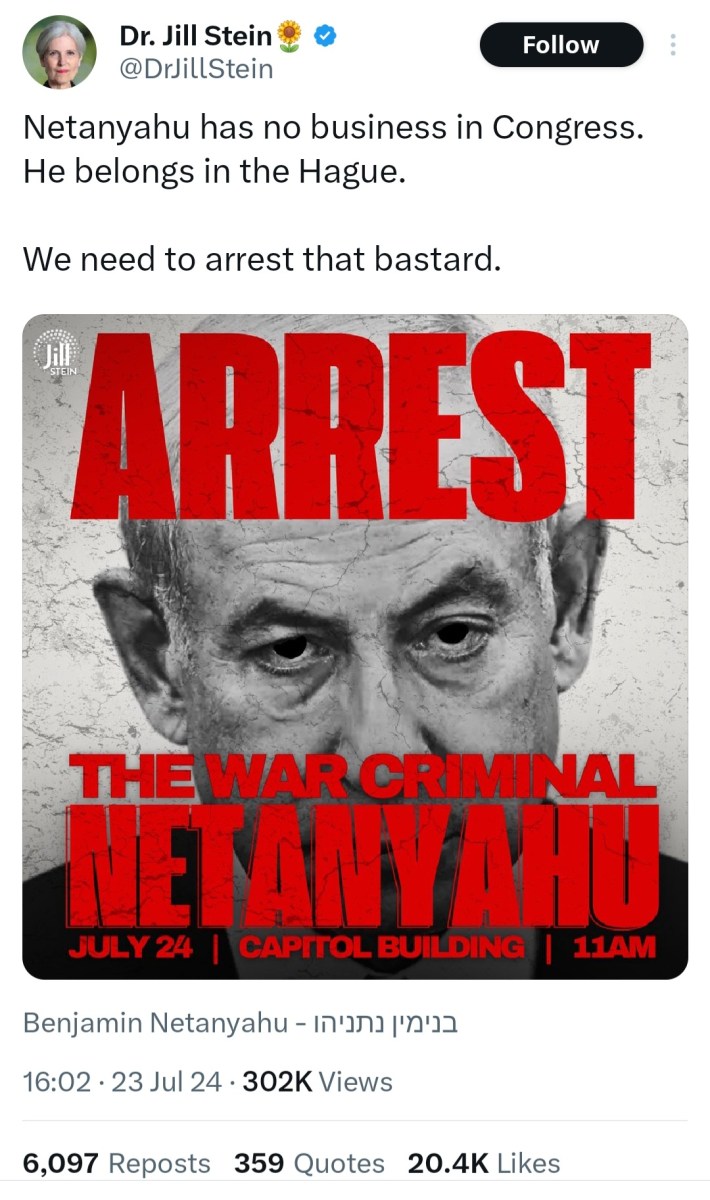Click the blue verified checkmark badge
The height and width of the screenshot is (1200, 710).
(x=325, y=37)
